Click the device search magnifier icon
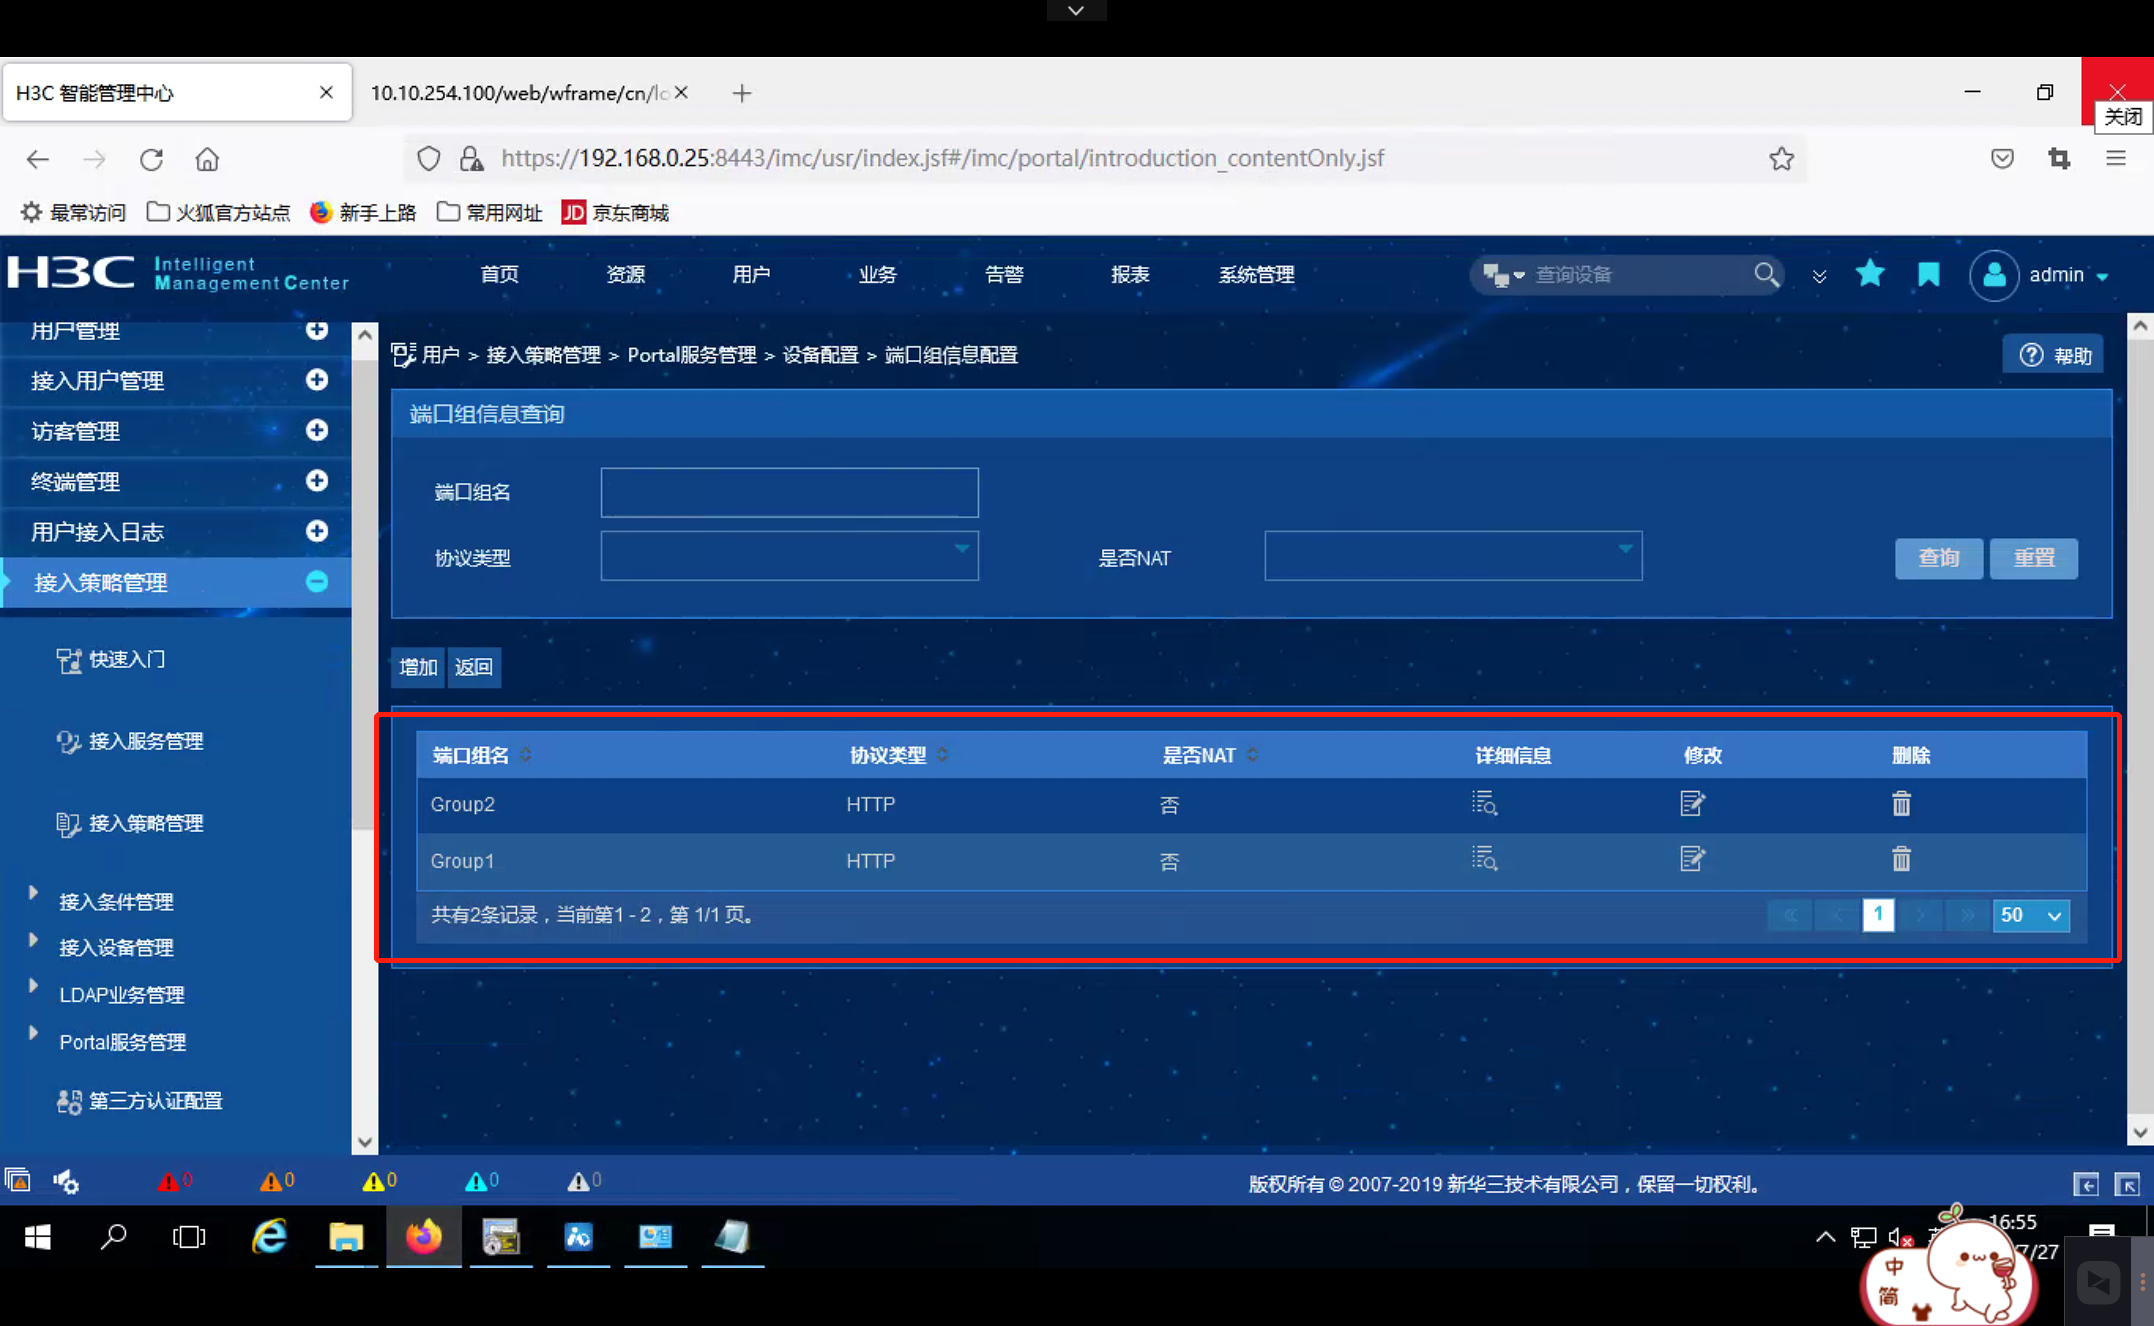Image resolution: width=2154 pixels, height=1326 pixels. coord(1766,274)
